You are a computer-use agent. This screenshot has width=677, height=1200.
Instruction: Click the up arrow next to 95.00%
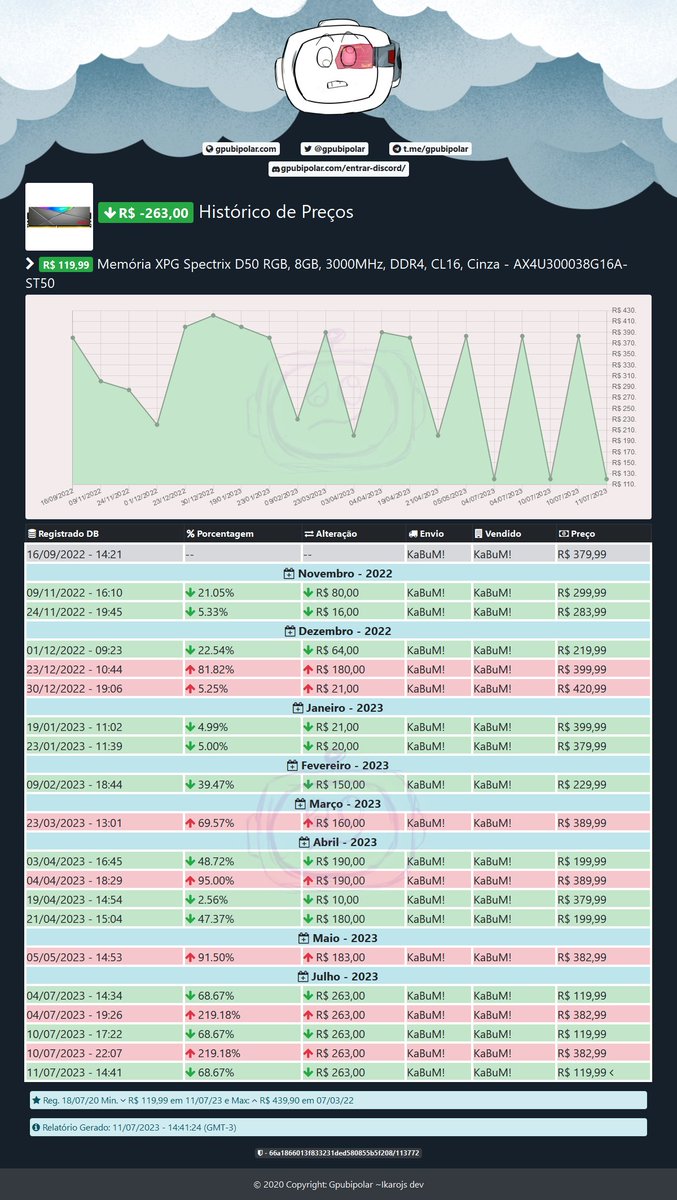[191, 880]
